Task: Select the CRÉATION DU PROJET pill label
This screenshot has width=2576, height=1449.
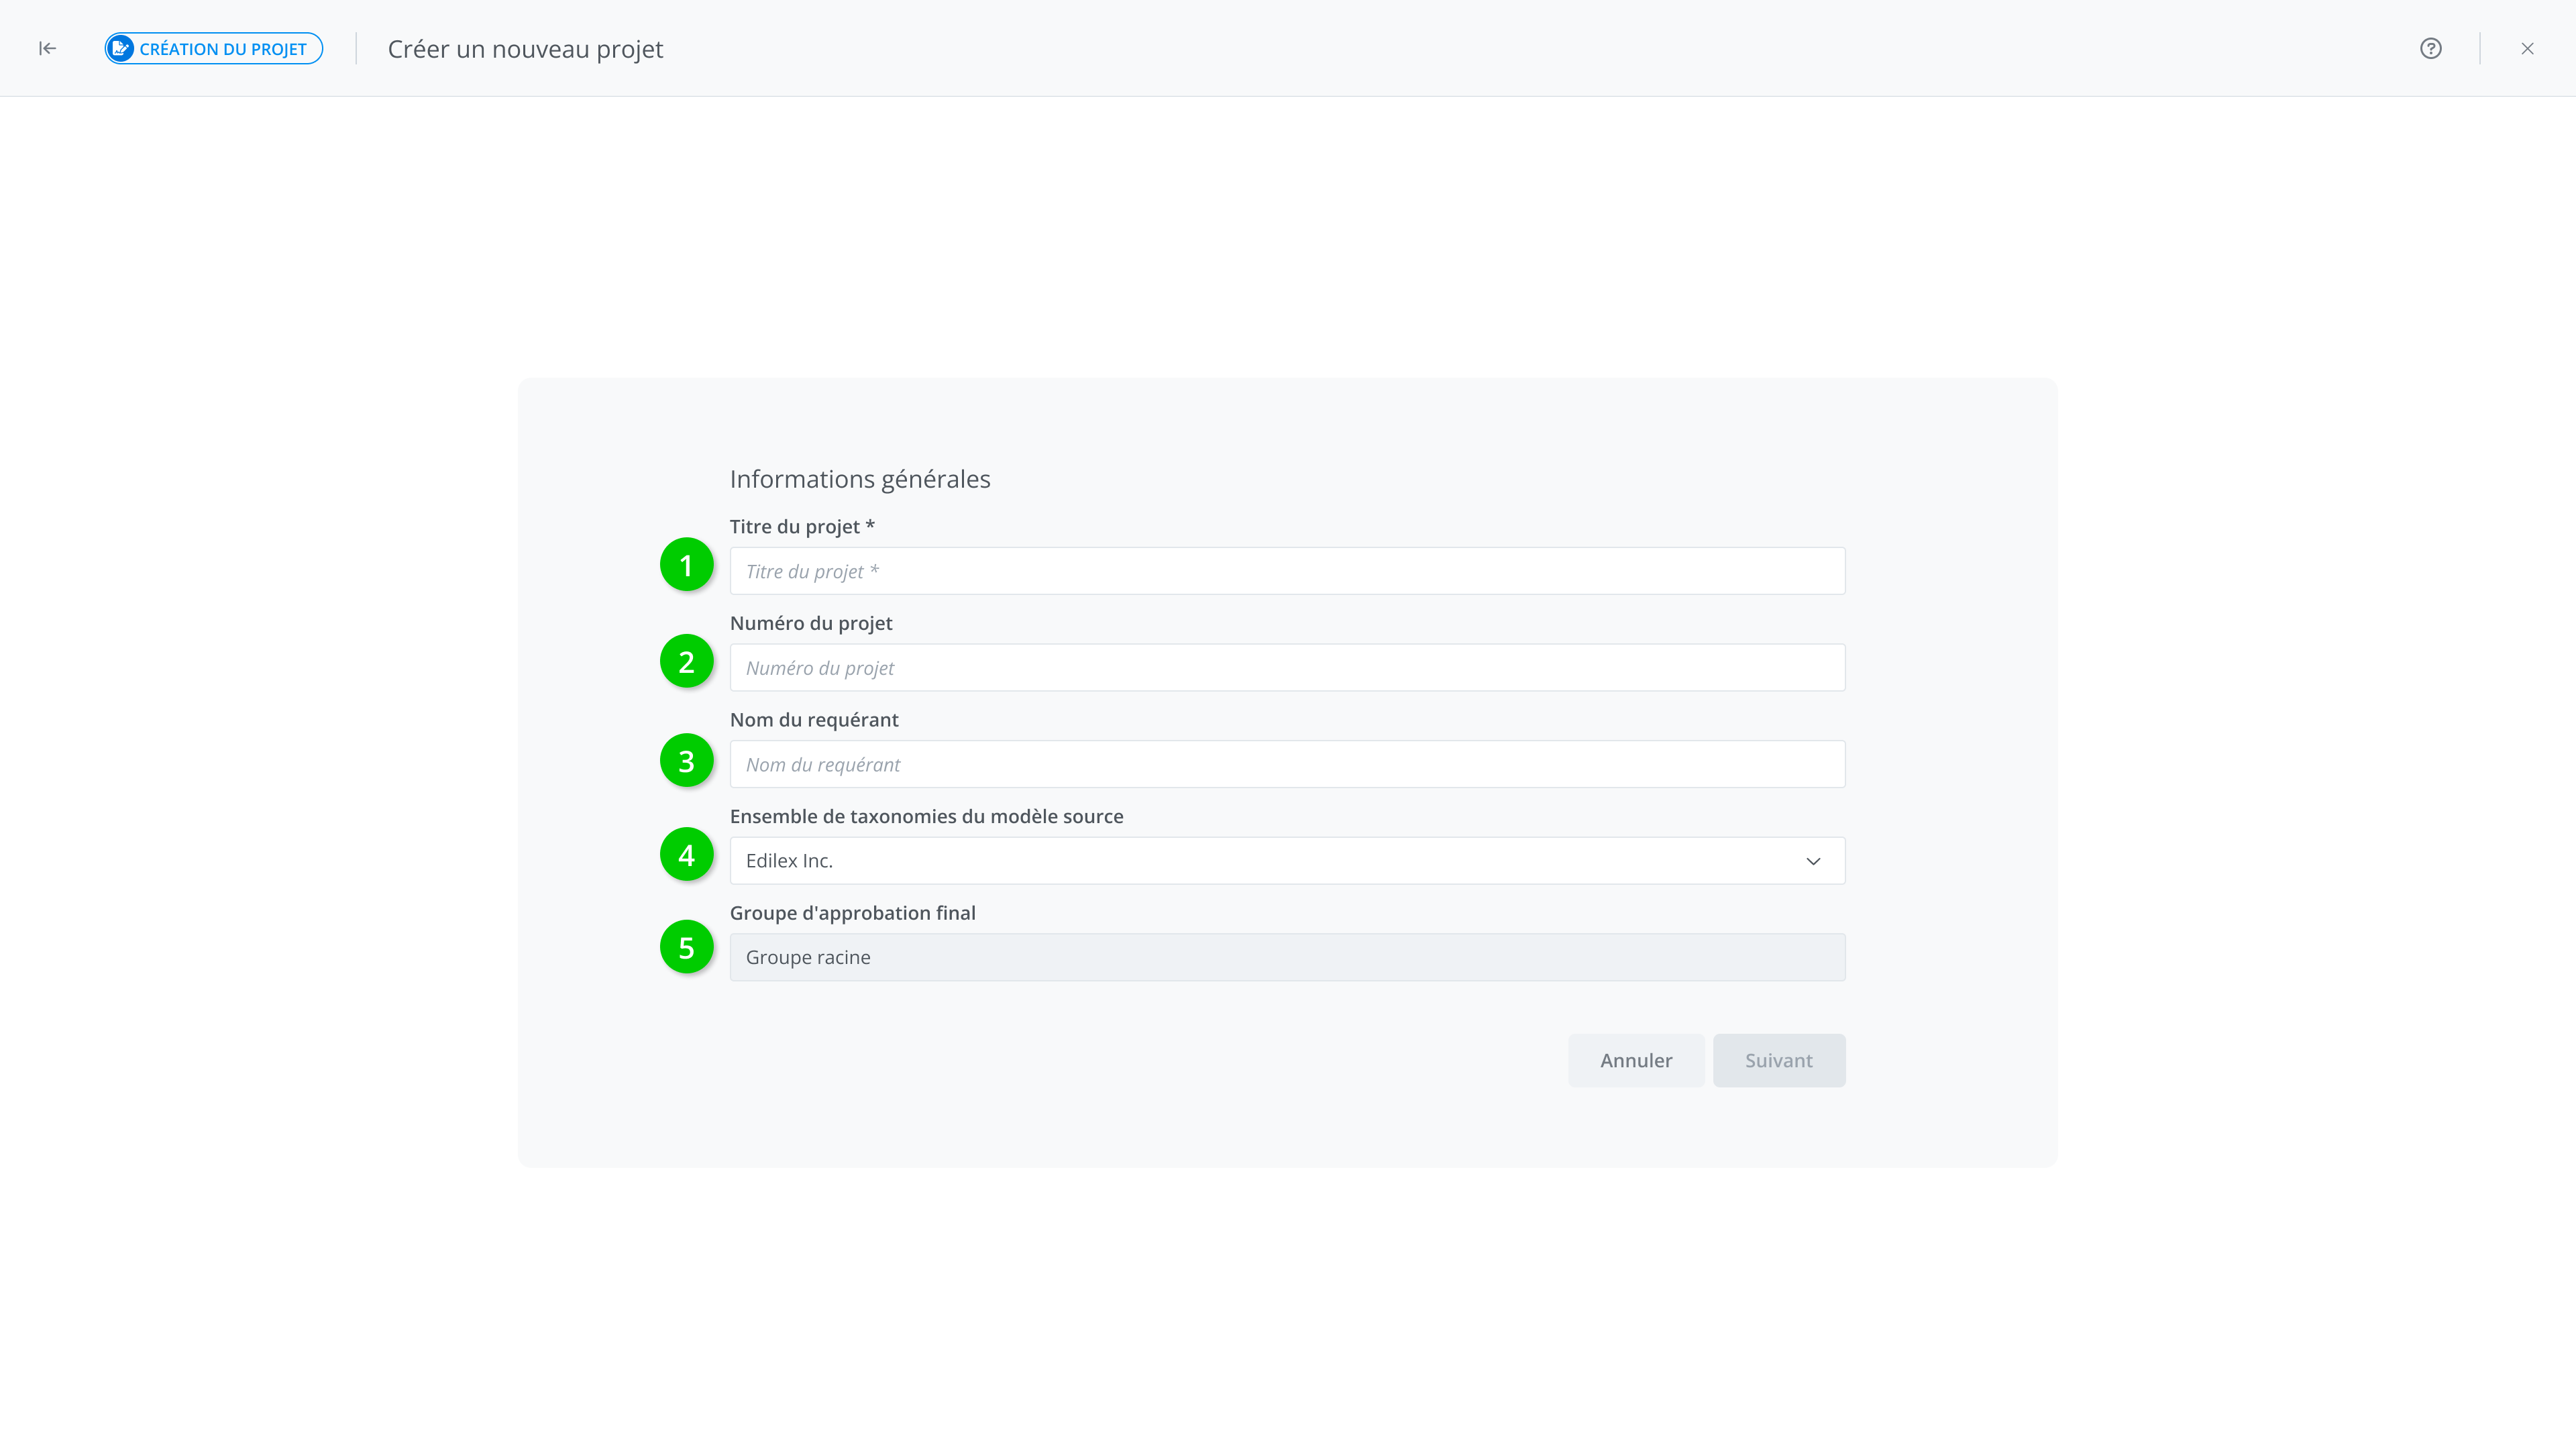Action: pos(223,49)
